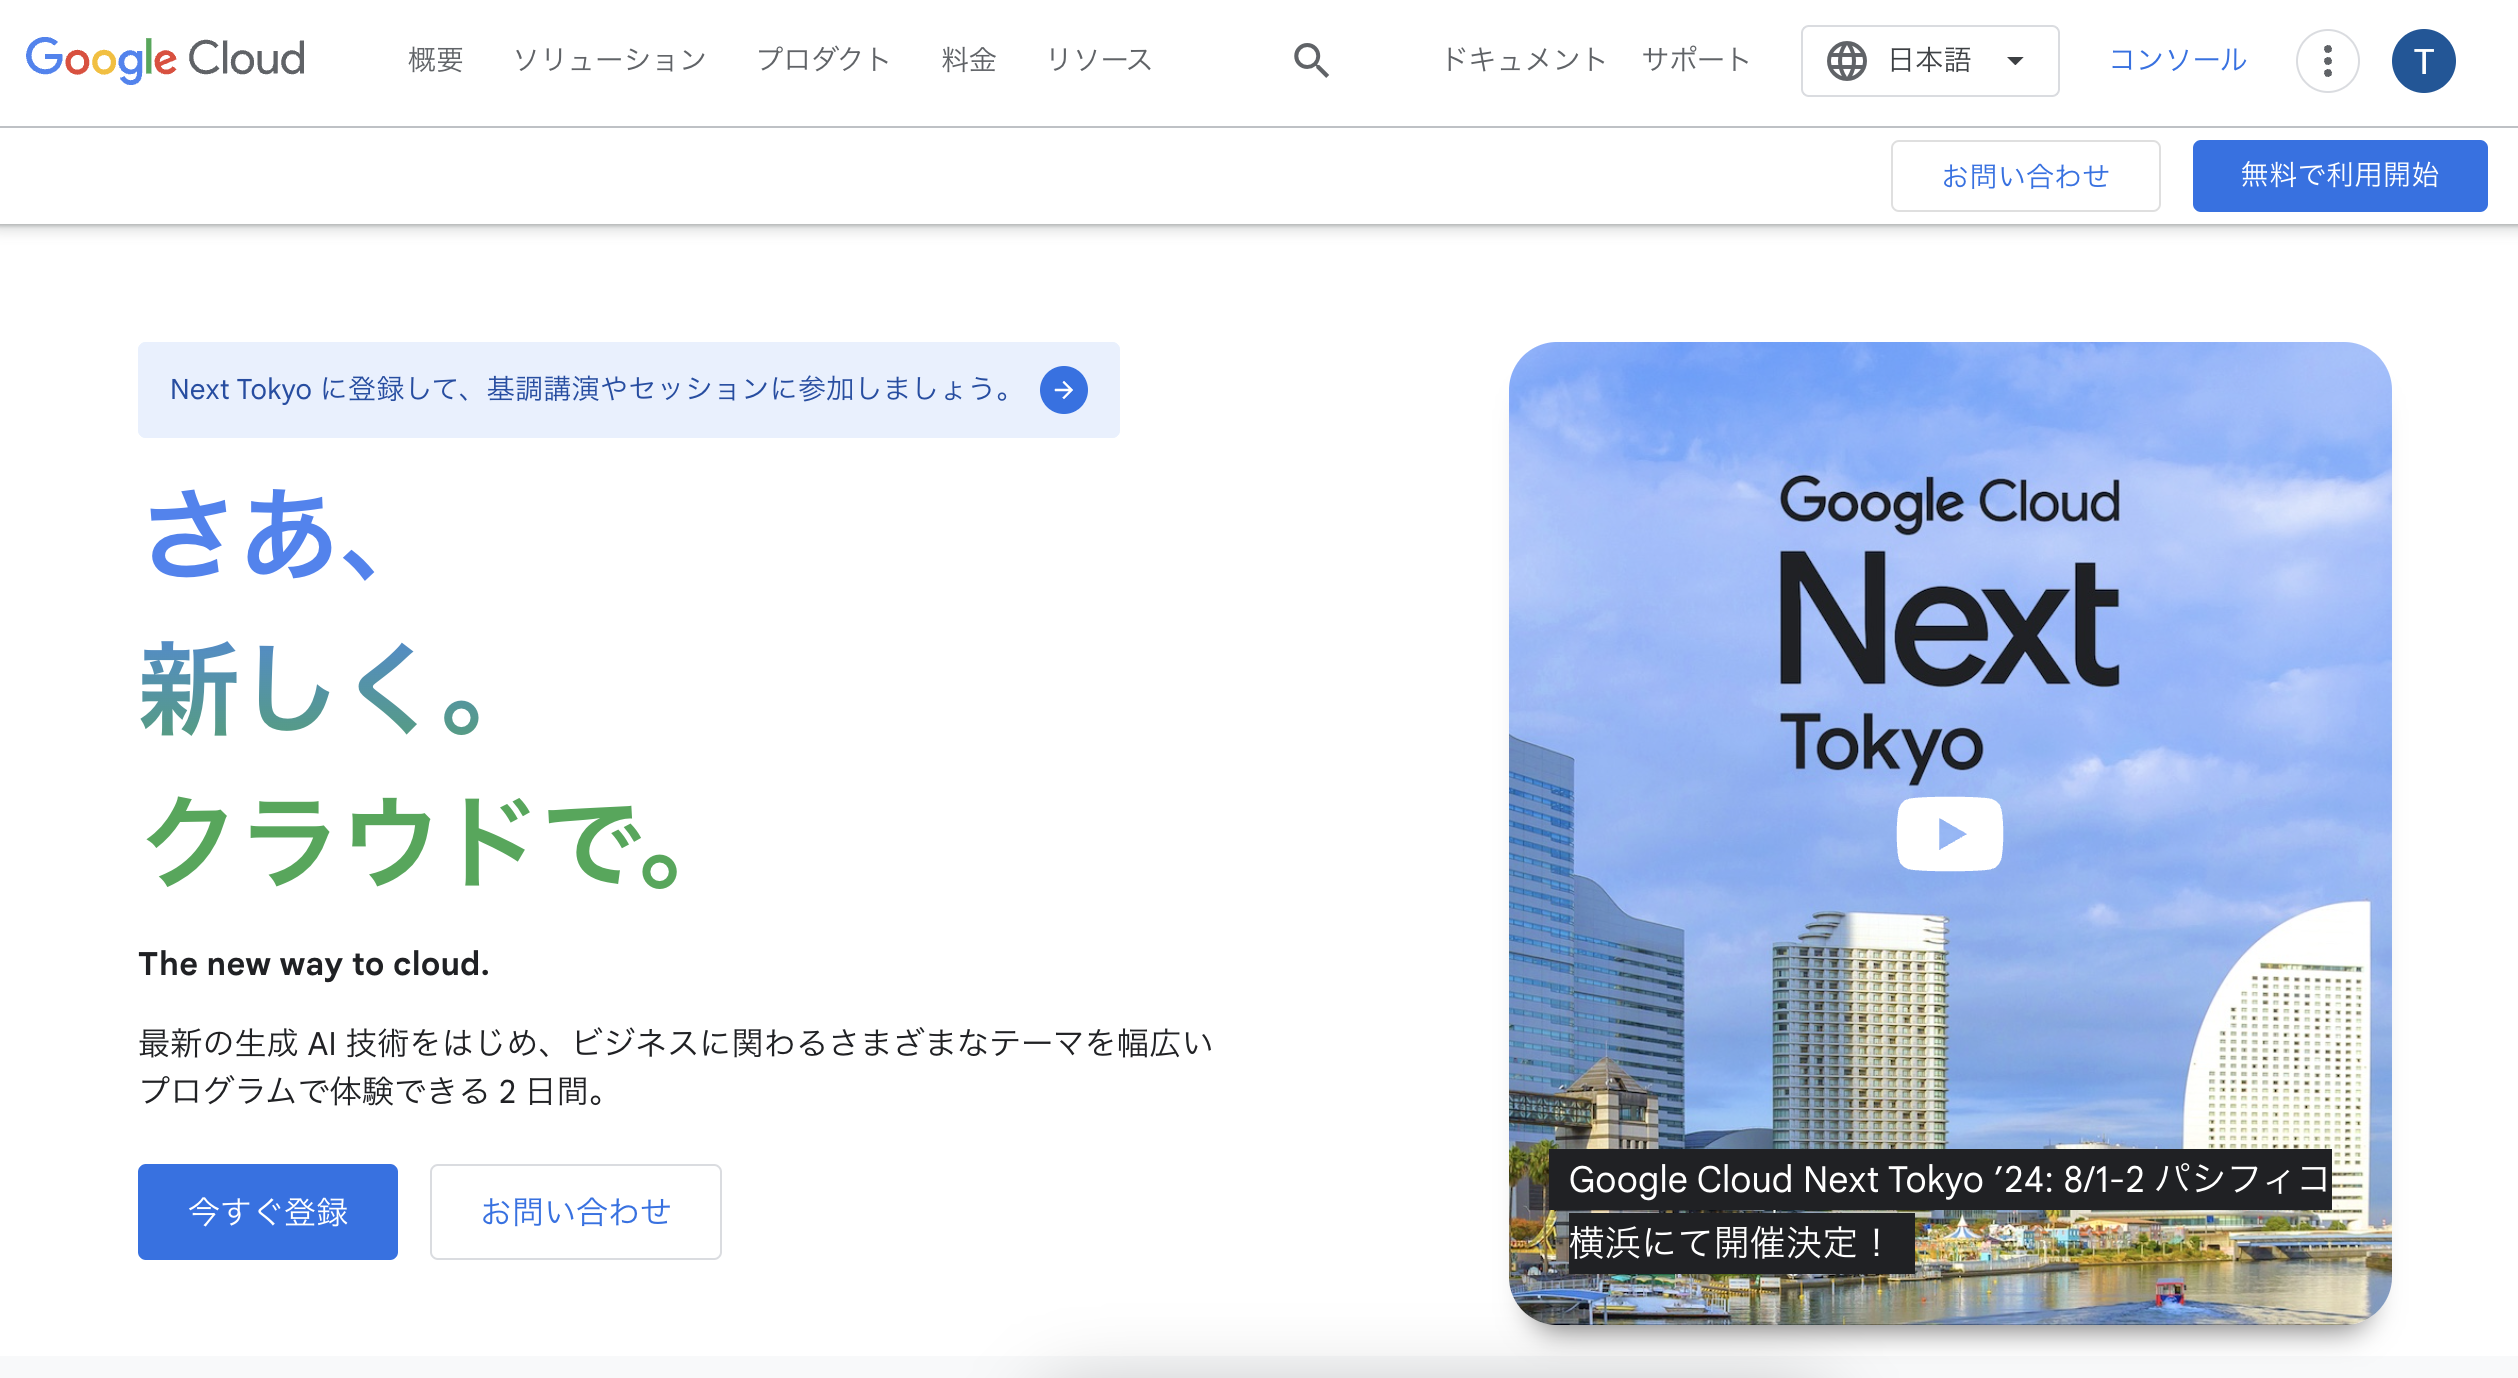Image resolution: width=2518 pixels, height=1378 pixels.
Task: Open the search magnifier icon
Action: 1310,61
